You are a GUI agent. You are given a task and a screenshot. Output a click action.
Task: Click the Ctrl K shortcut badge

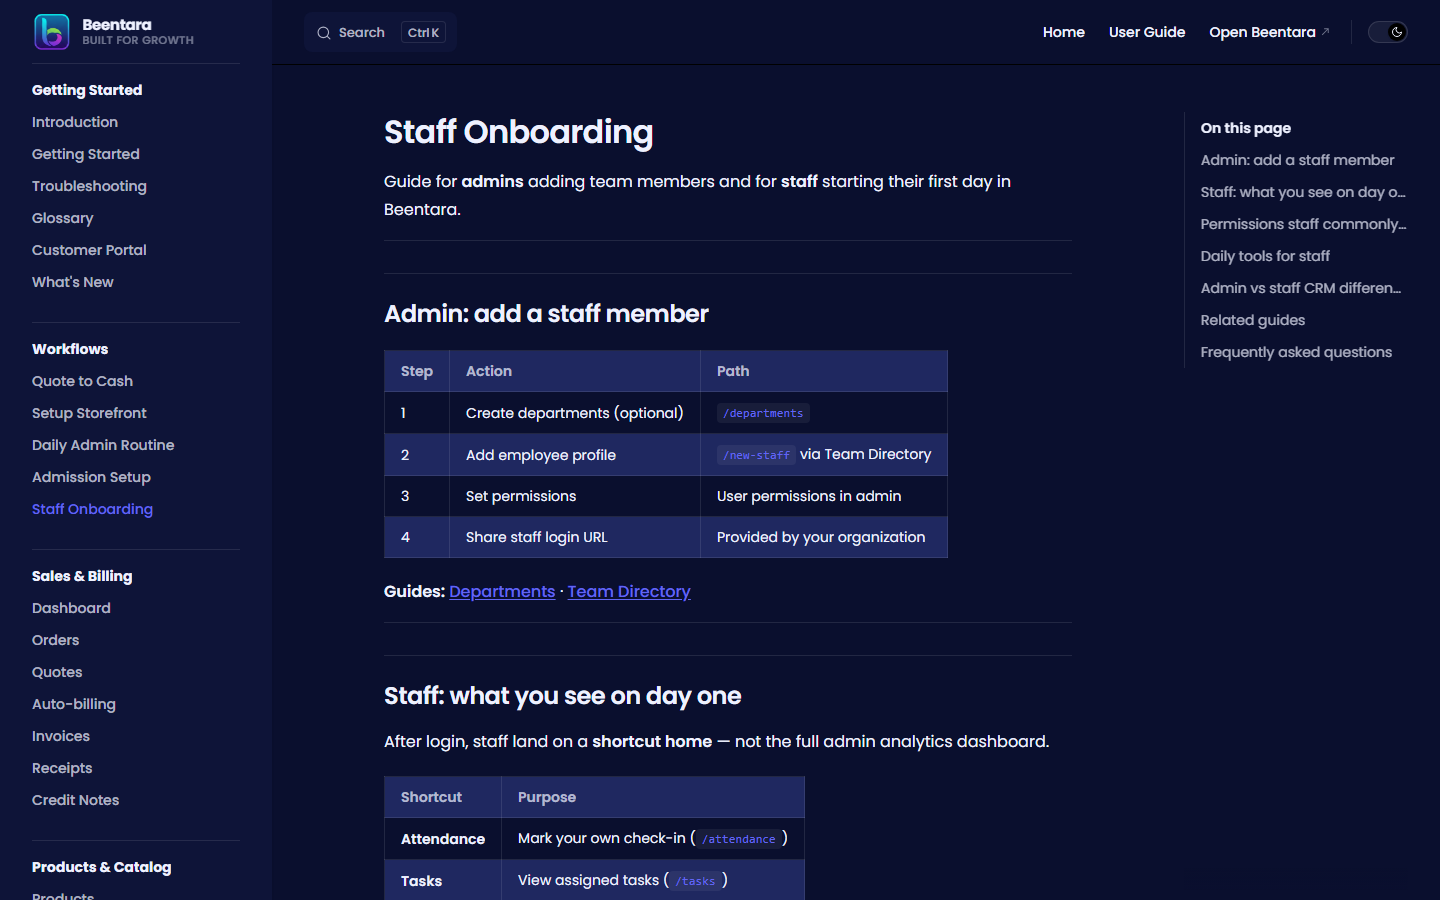[x=423, y=33]
